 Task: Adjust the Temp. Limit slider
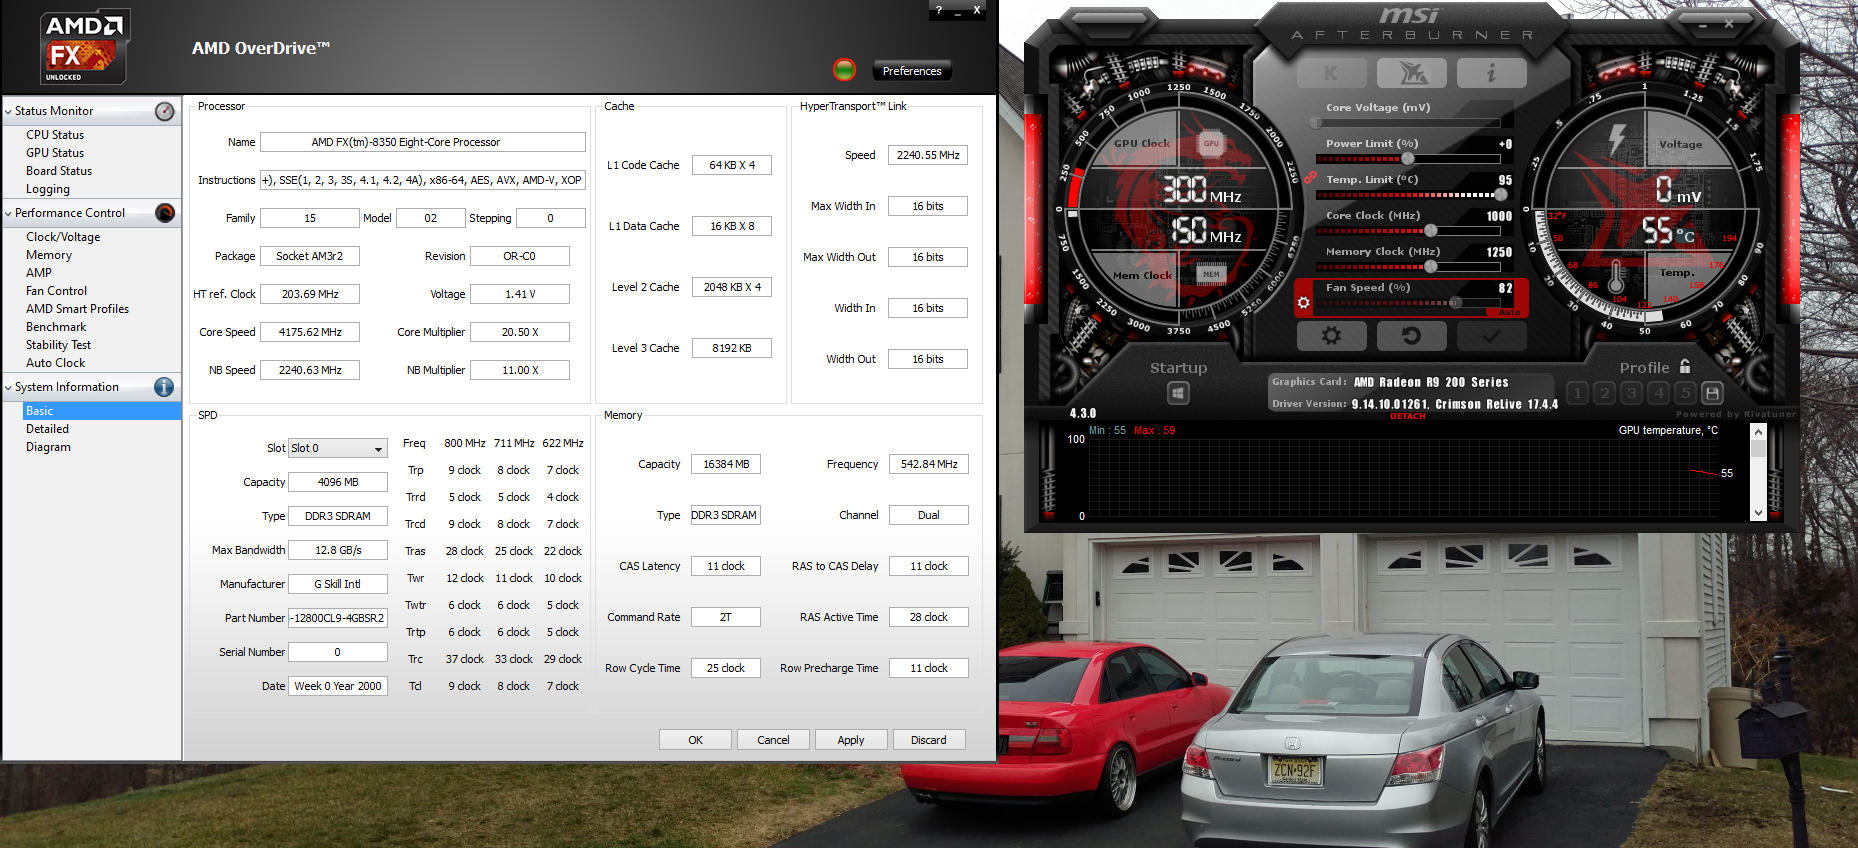pyautogui.click(x=1411, y=195)
